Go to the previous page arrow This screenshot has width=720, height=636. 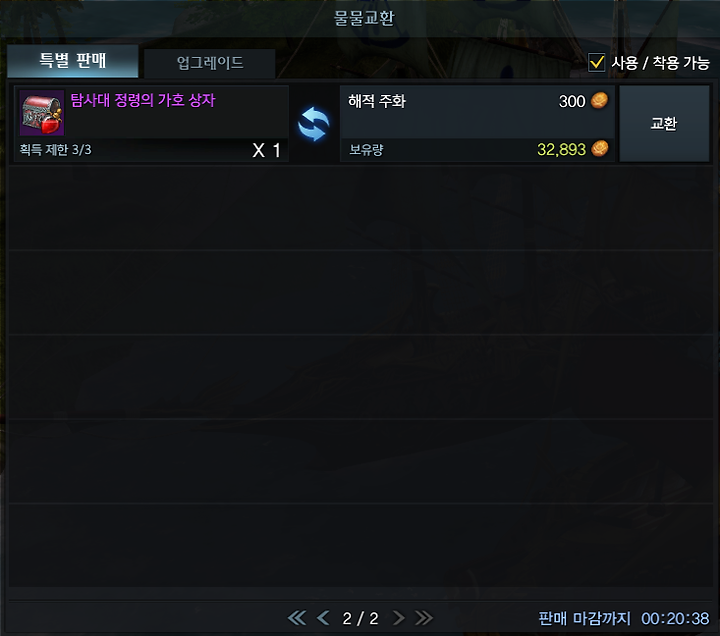(323, 618)
